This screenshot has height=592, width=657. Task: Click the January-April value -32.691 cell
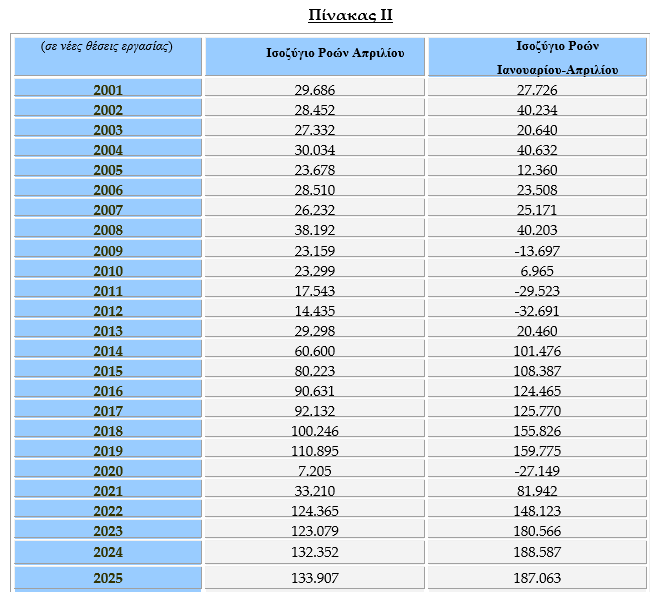536,311
